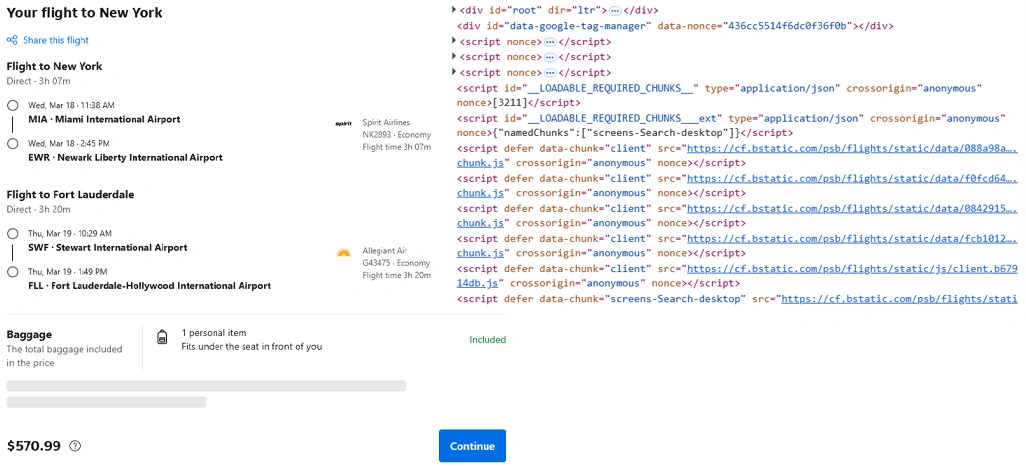Viewport: 1026px width, 466px height.
Task: Click the Allegiant Air sun logo
Action: [344, 253]
